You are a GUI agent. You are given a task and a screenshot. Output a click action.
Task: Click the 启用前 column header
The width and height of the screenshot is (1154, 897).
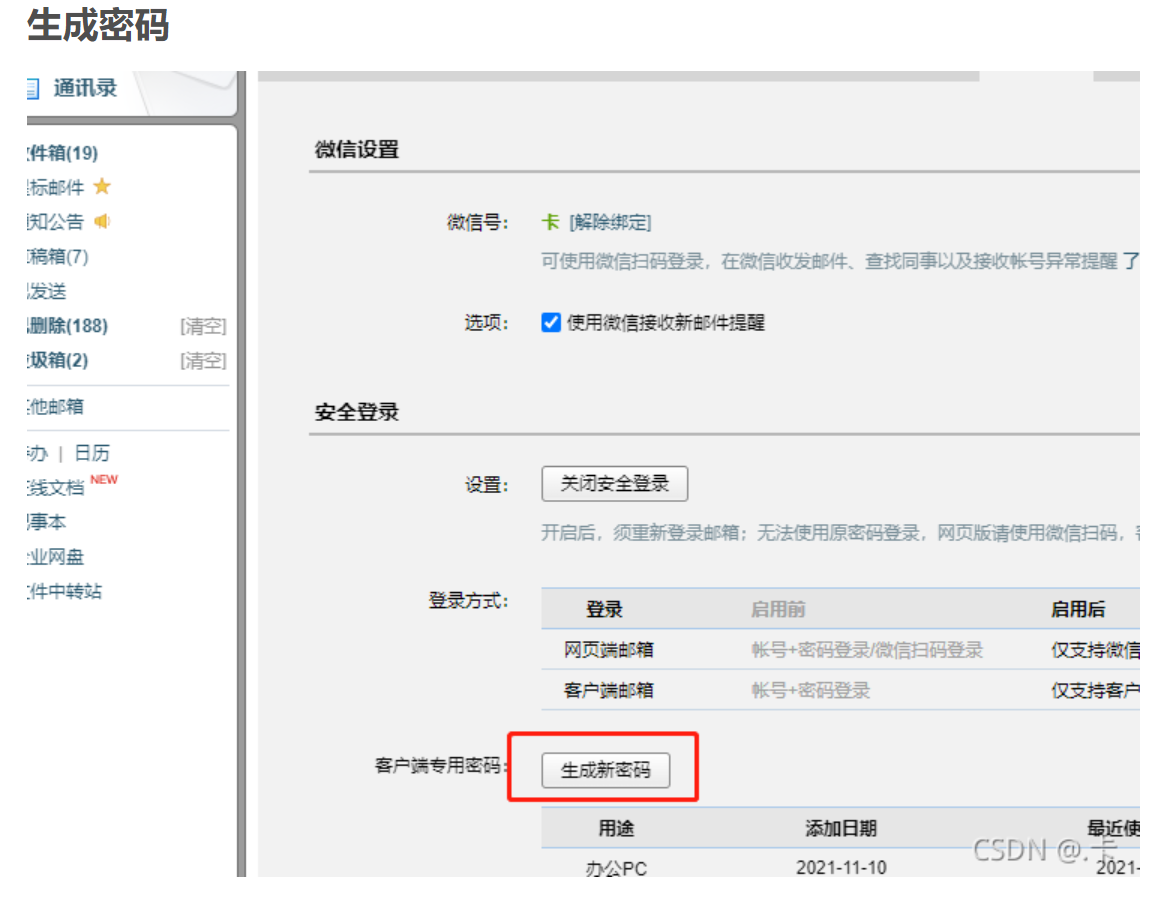[x=778, y=609]
